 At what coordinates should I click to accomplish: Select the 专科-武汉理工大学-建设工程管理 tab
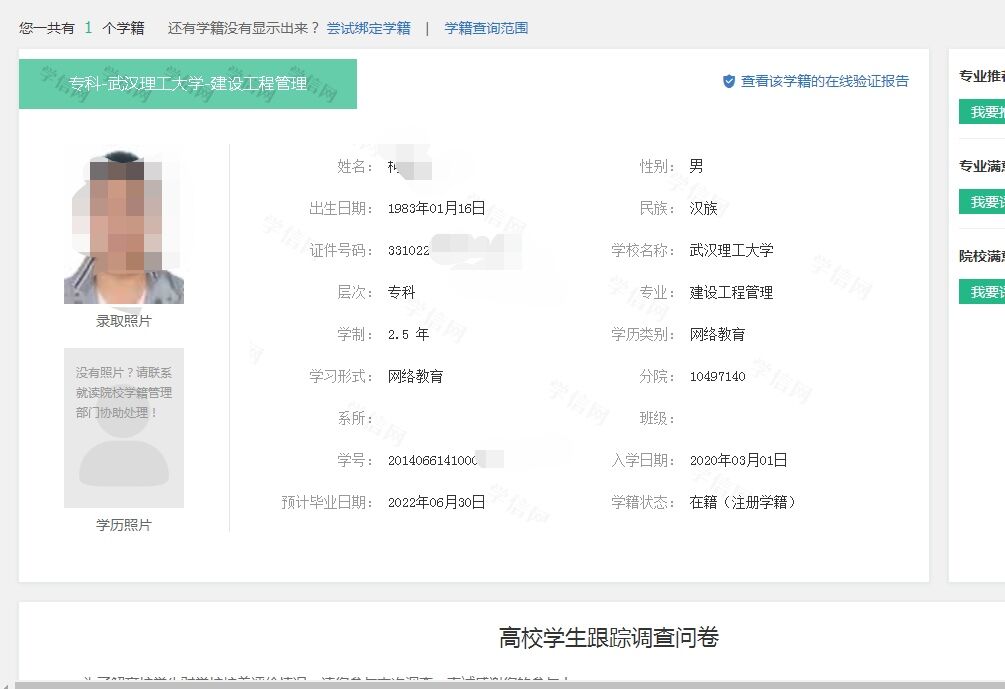click(188, 84)
